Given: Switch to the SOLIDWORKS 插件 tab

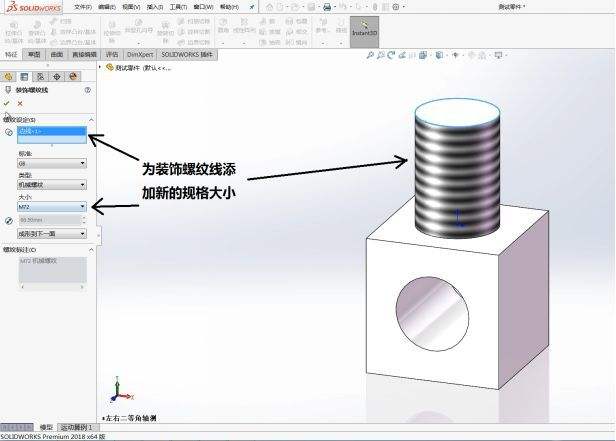Looking at the screenshot, I should coord(187,55).
